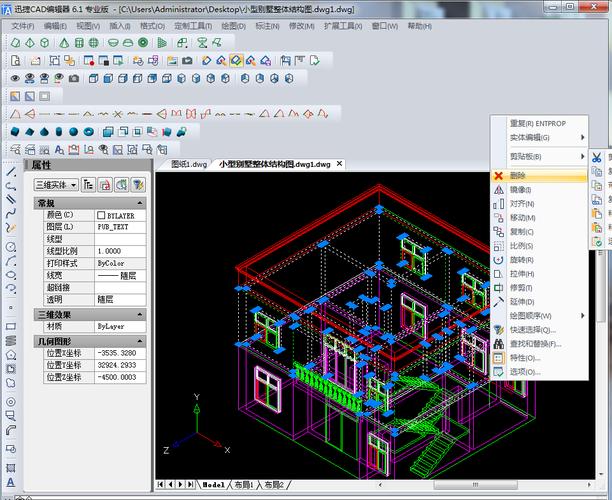Switch to the 图纸1.dwg document tab
612x500 pixels.
[x=189, y=164]
